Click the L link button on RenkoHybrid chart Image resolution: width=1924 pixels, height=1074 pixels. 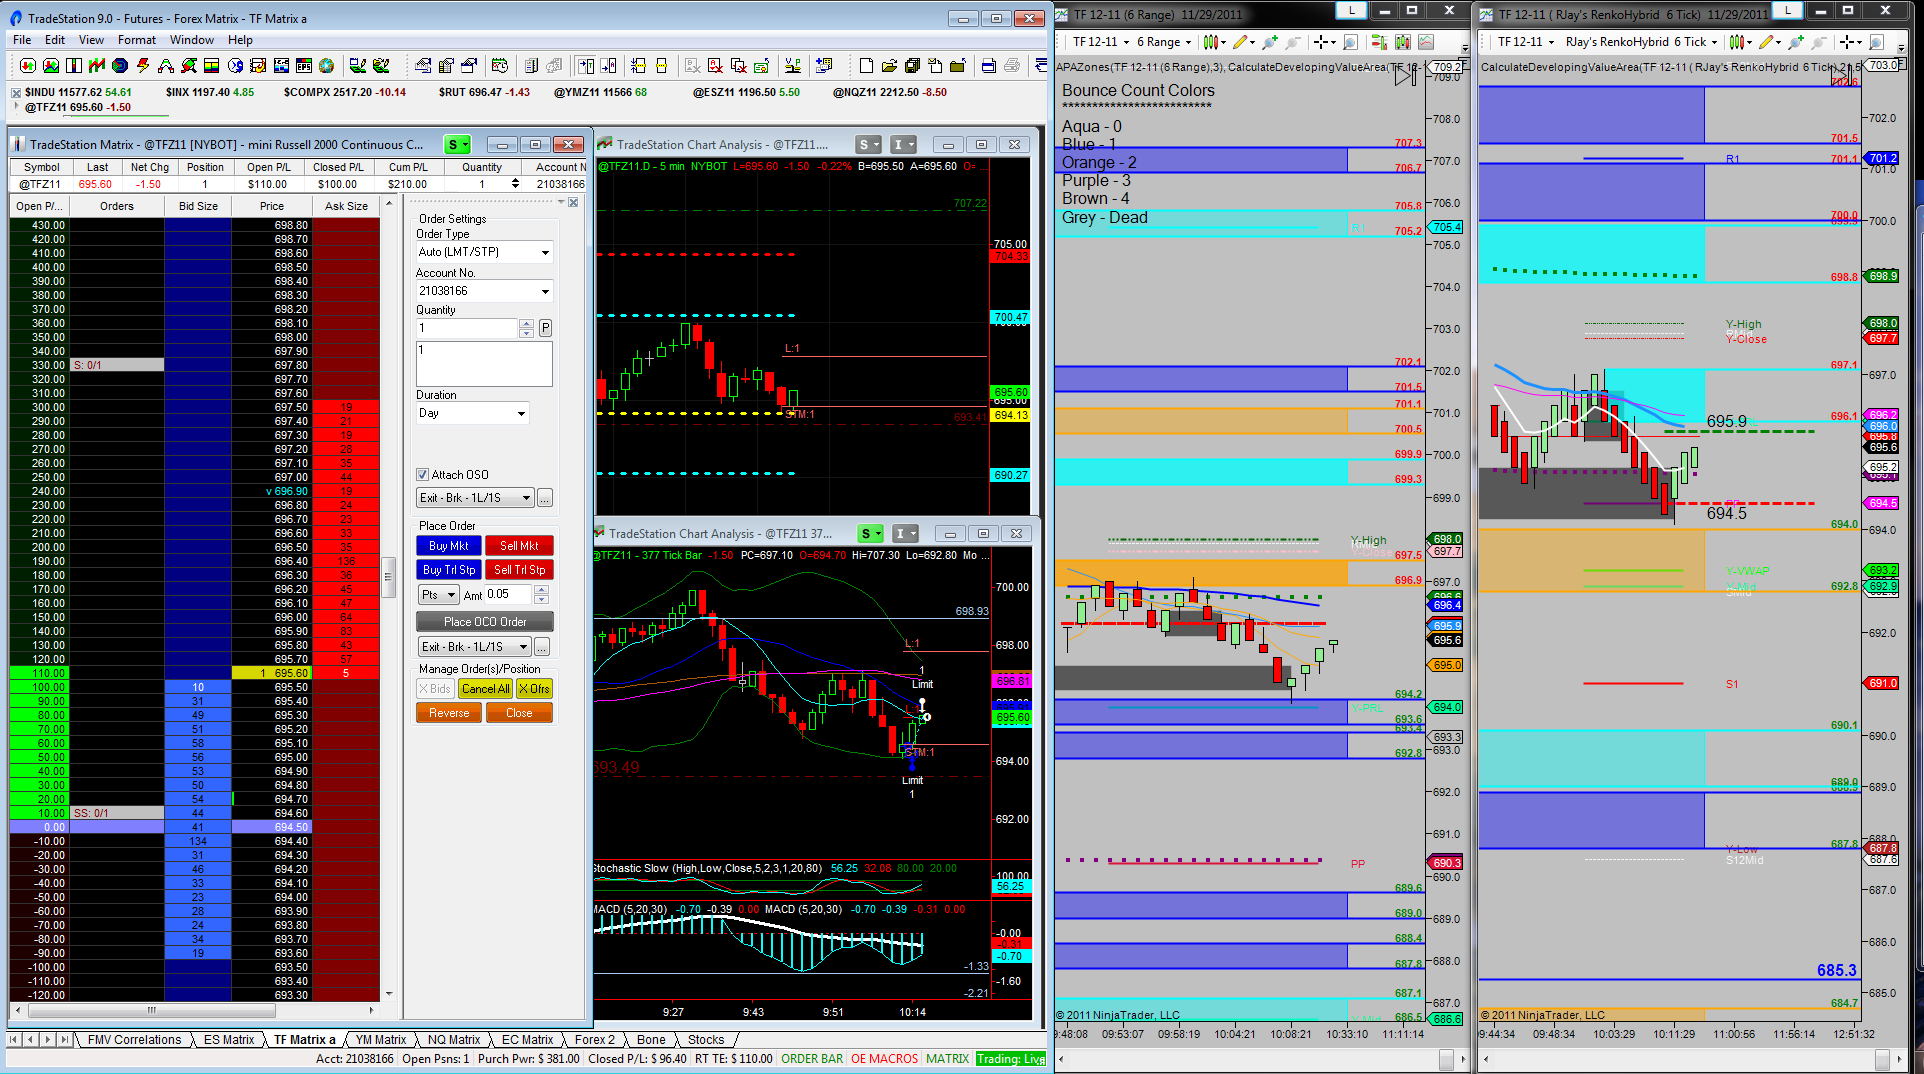pyautogui.click(x=1786, y=10)
